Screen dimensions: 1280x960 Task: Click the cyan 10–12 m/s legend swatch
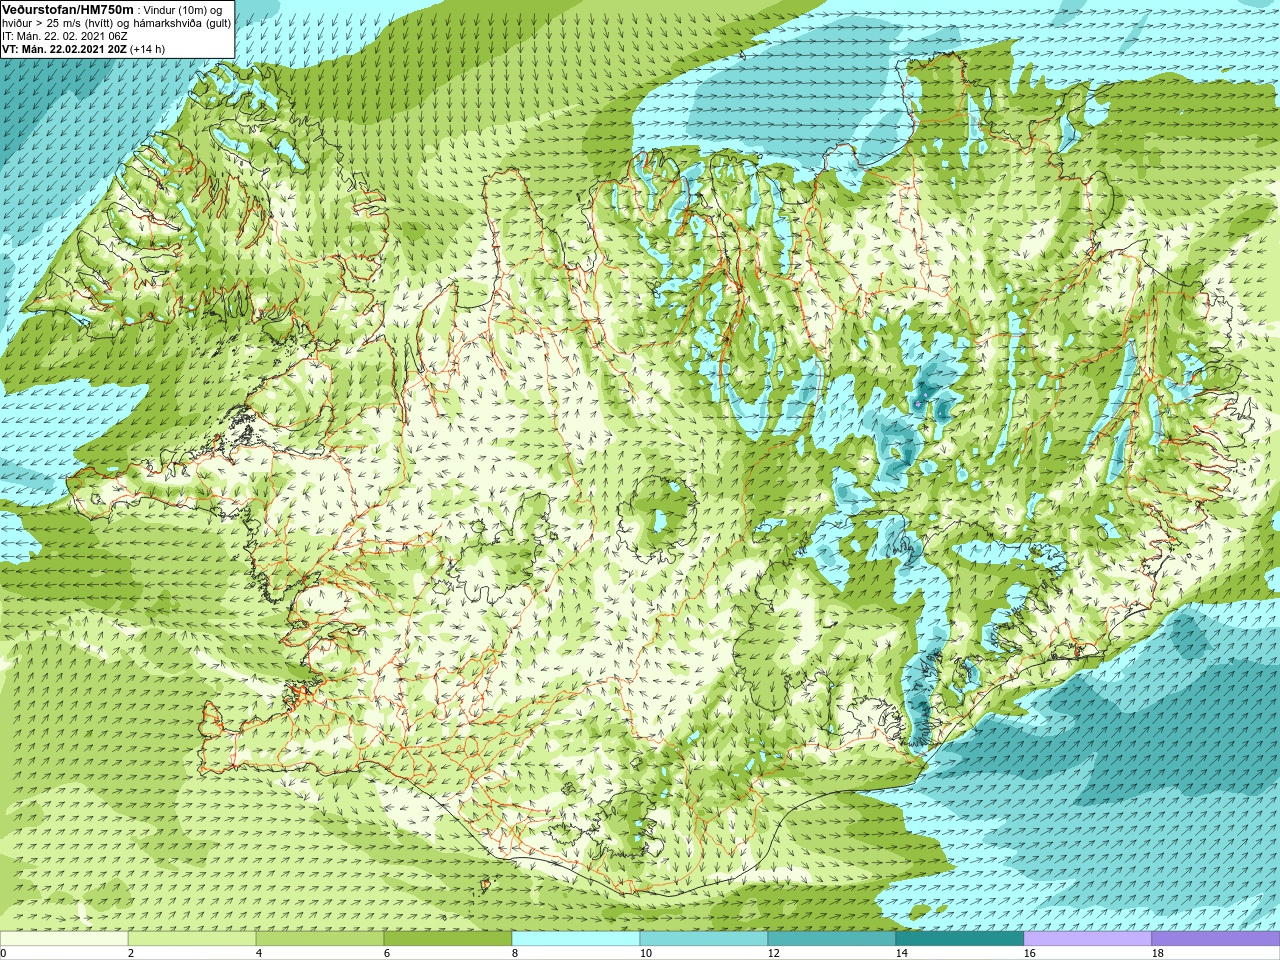pyautogui.click(x=704, y=939)
